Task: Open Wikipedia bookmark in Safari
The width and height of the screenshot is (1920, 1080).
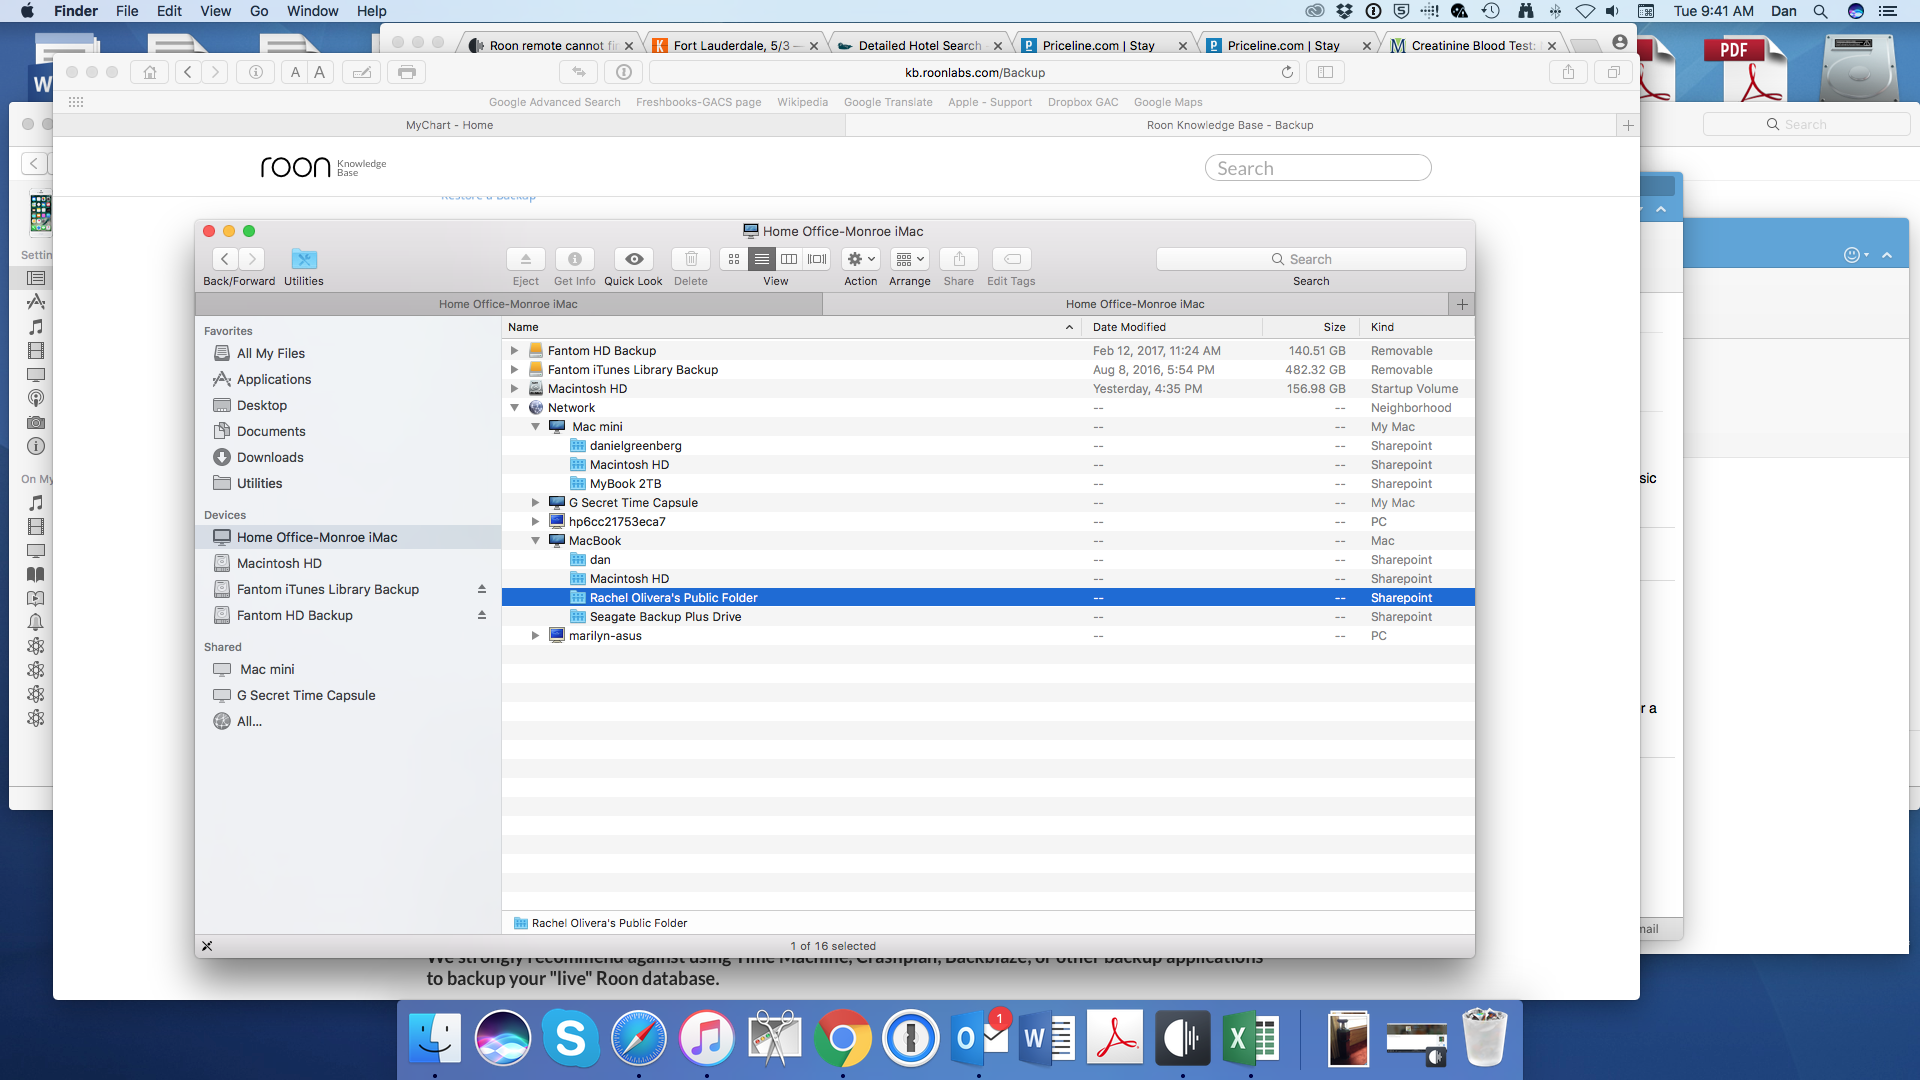Action: pyautogui.click(x=802, y=102)
